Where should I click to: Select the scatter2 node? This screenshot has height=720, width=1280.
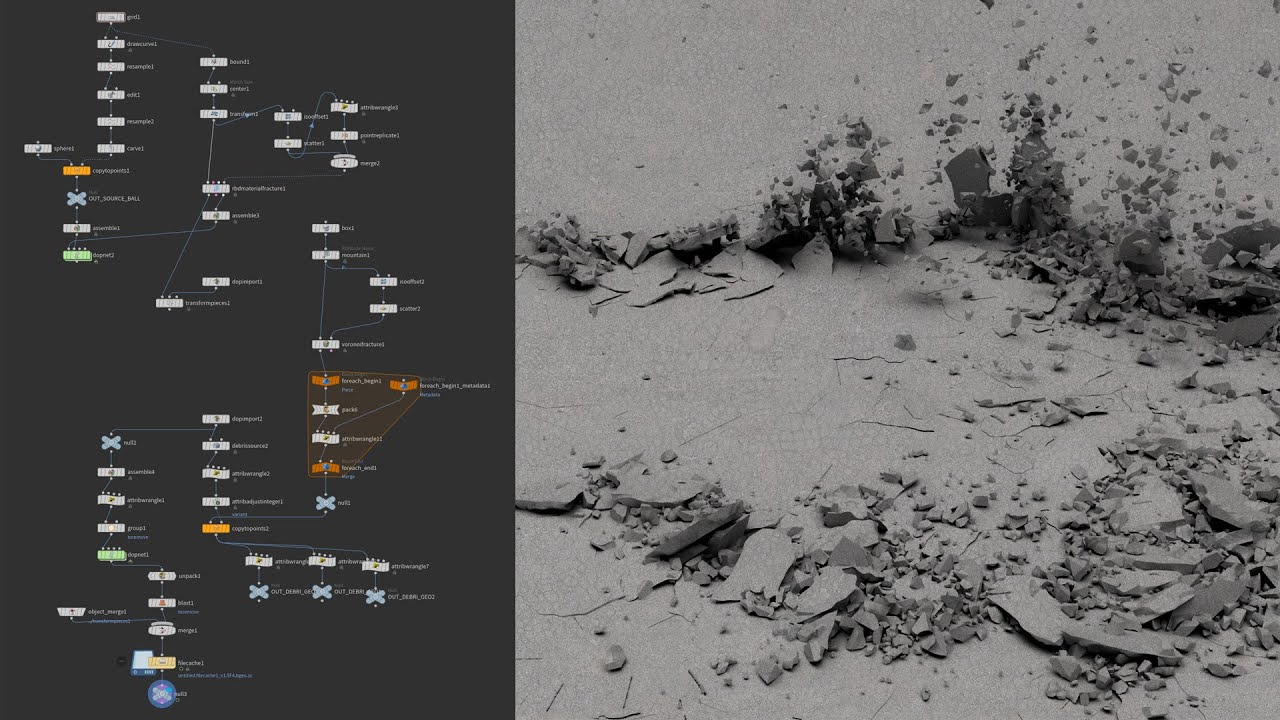pos(383,309)
